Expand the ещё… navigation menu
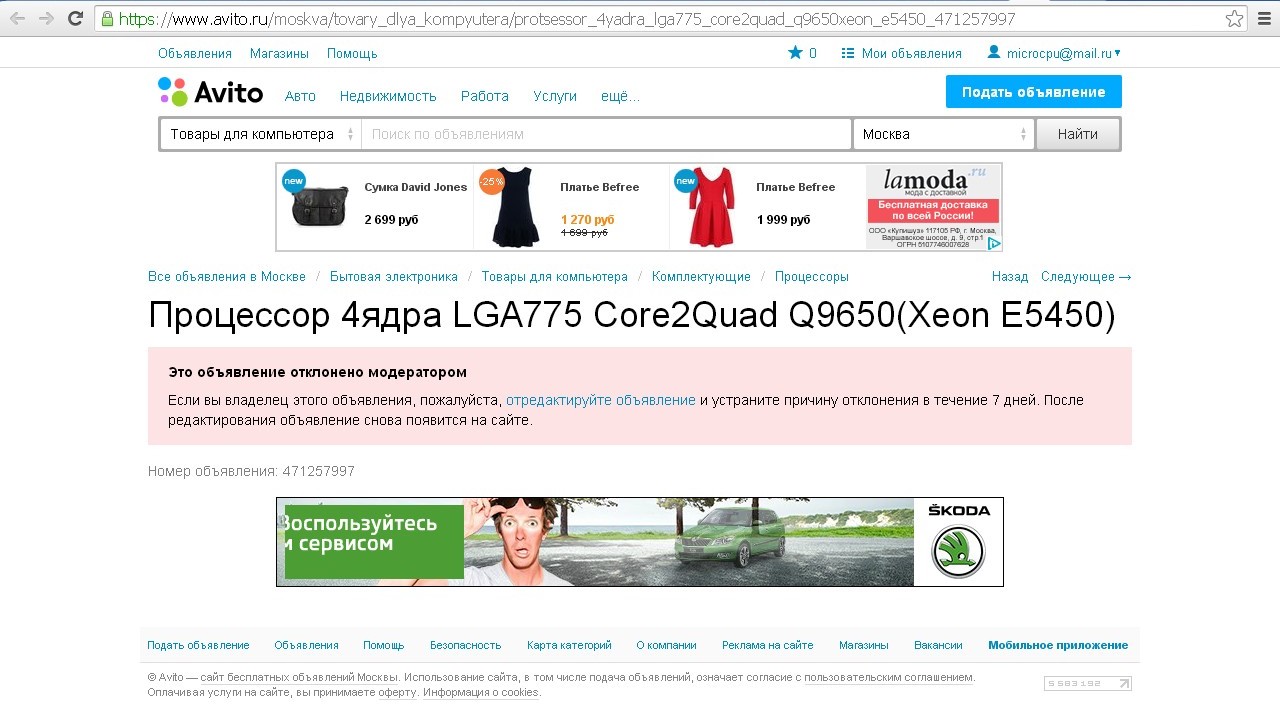 coord(620,96)
